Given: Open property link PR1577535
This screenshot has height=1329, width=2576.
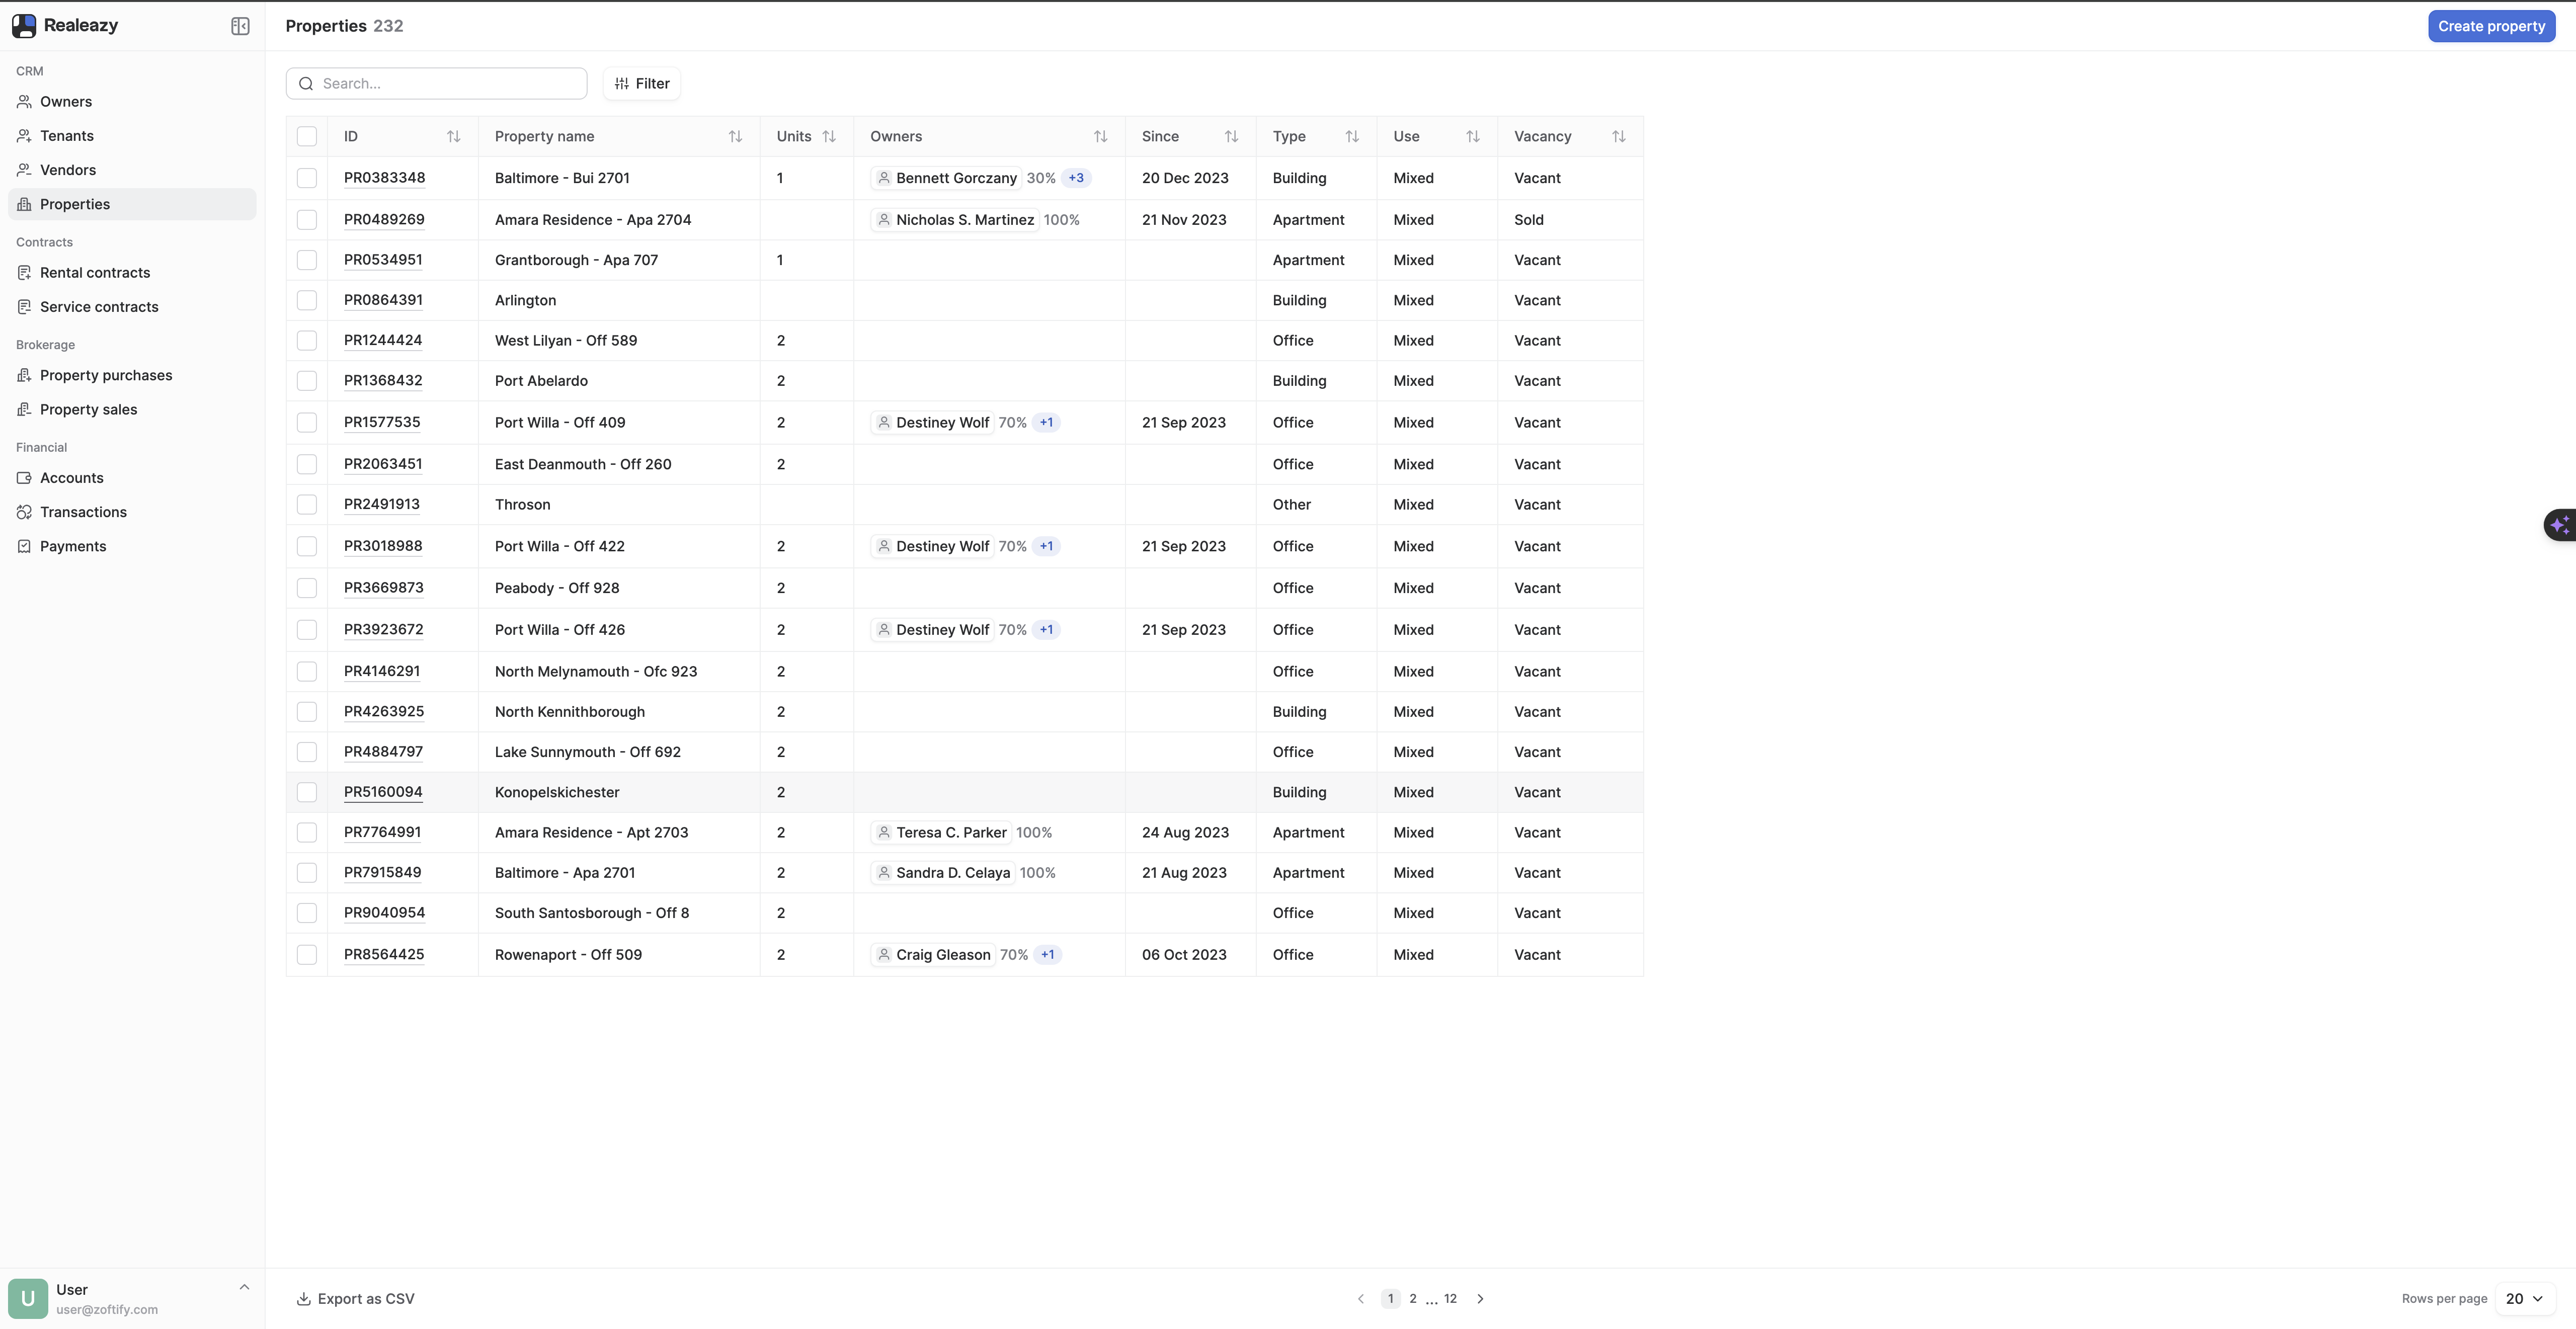Looking at the screenshot, I should point(382,422).
